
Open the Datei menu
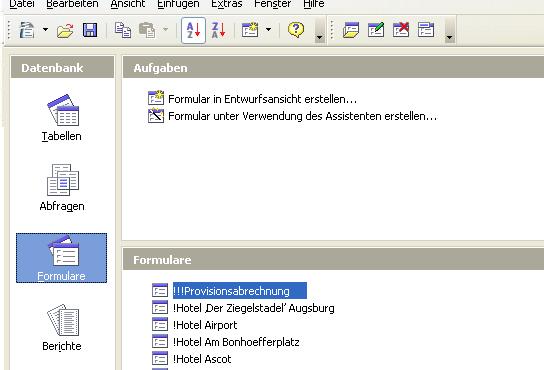[22, 4]
